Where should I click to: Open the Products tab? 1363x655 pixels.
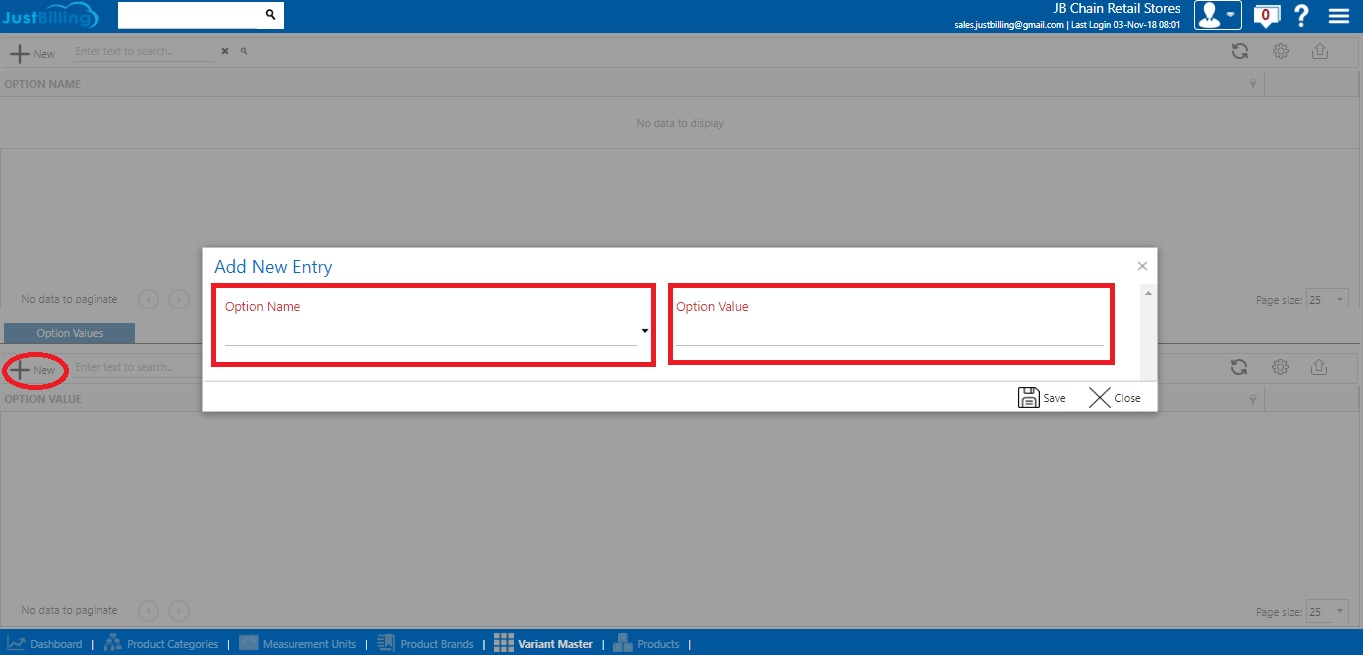pos(646,644)
